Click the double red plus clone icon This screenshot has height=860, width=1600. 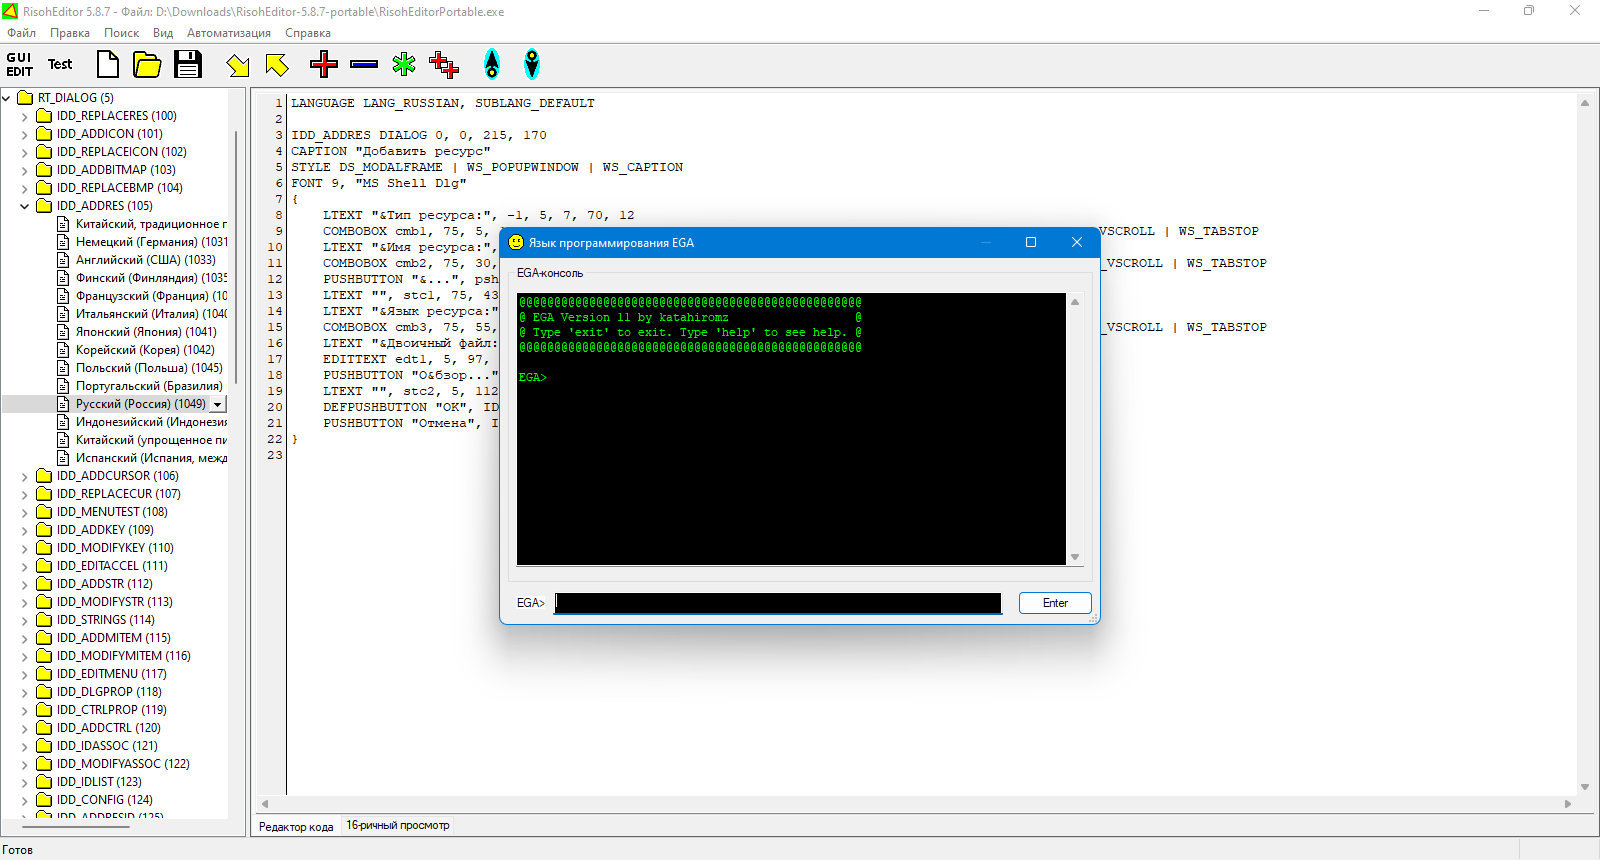coord(444,66)
